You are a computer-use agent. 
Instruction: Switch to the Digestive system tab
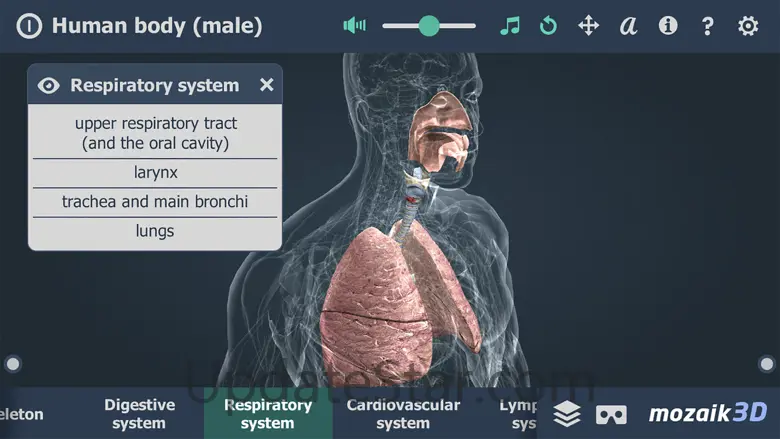139,414
